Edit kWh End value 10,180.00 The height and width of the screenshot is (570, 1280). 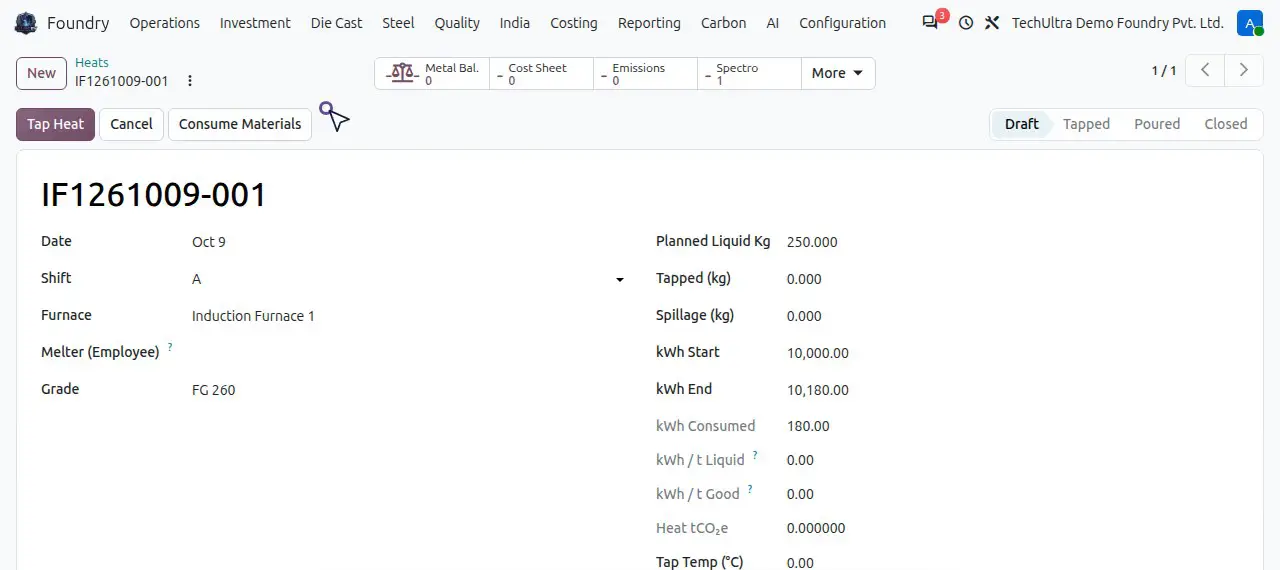pyautogui.click(x=1013, y=390)
